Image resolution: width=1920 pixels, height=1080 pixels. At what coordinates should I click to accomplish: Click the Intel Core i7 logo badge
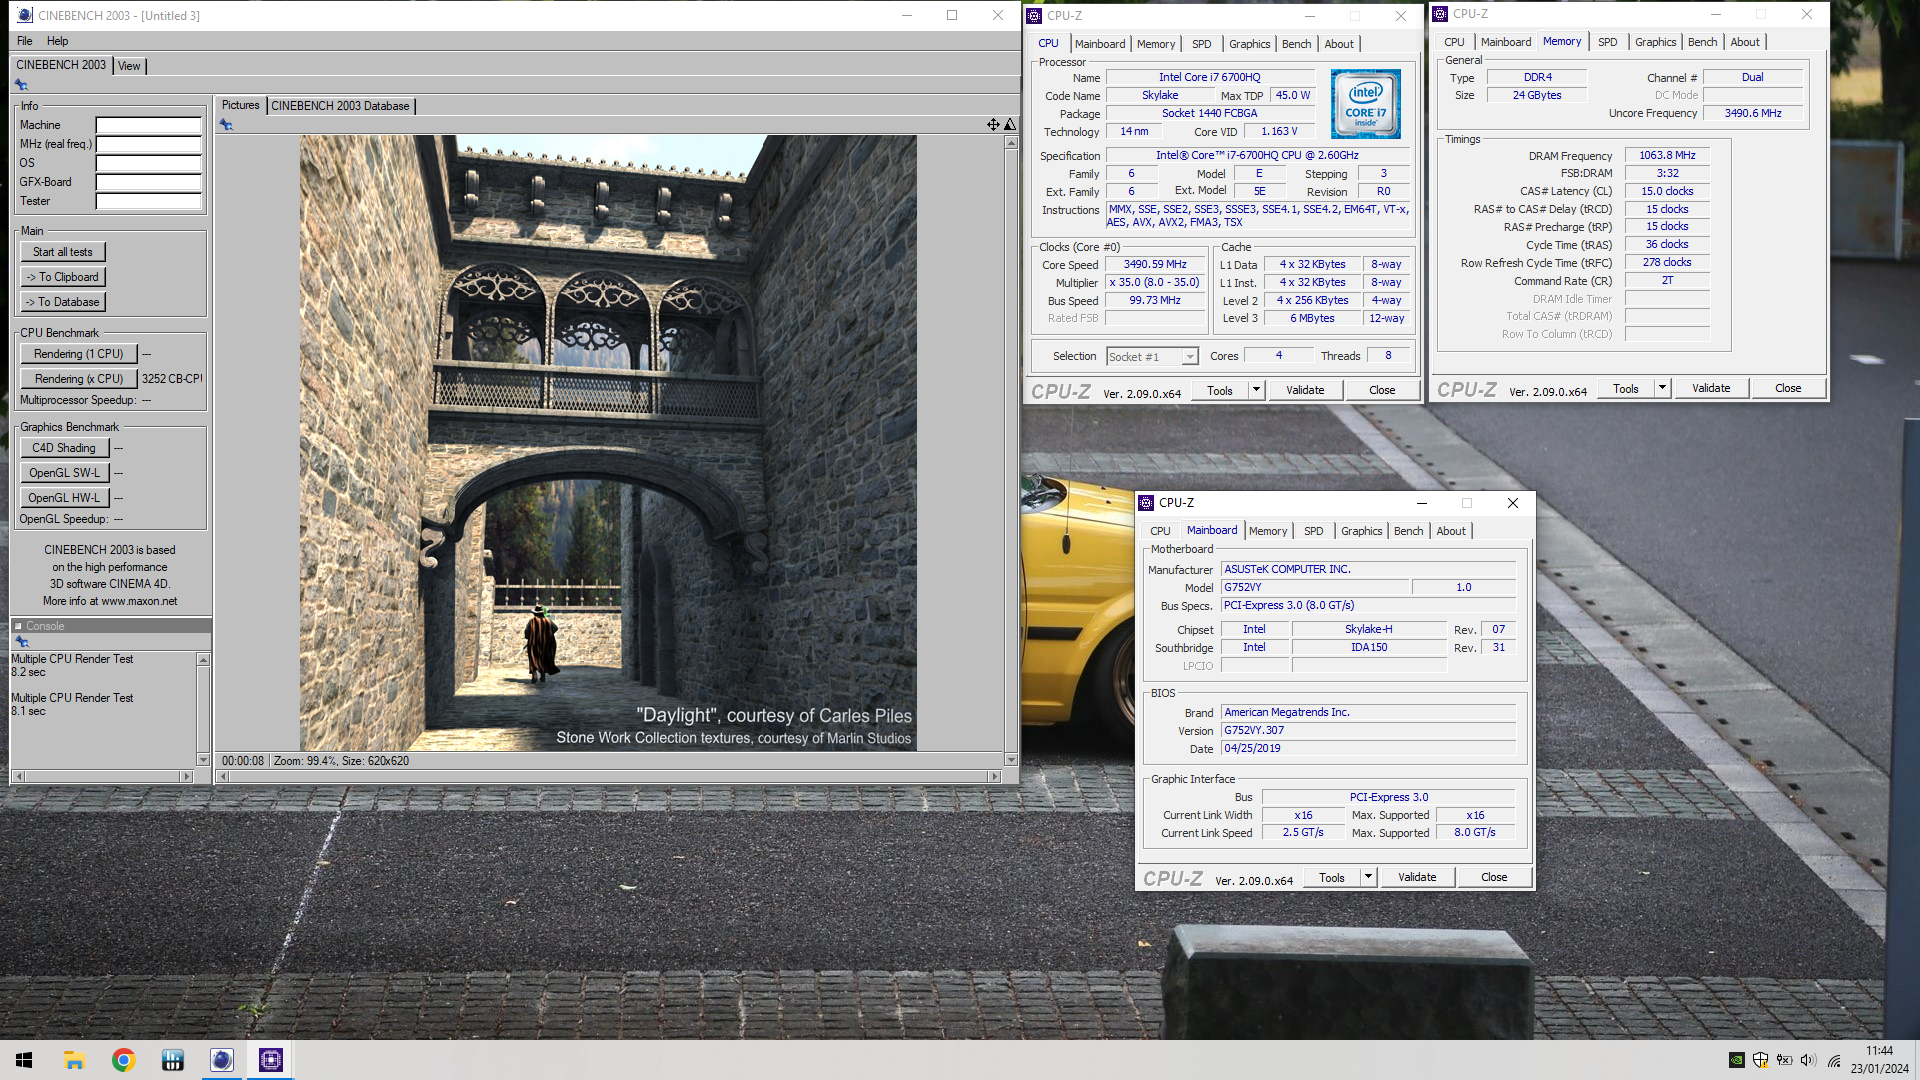1365,104
